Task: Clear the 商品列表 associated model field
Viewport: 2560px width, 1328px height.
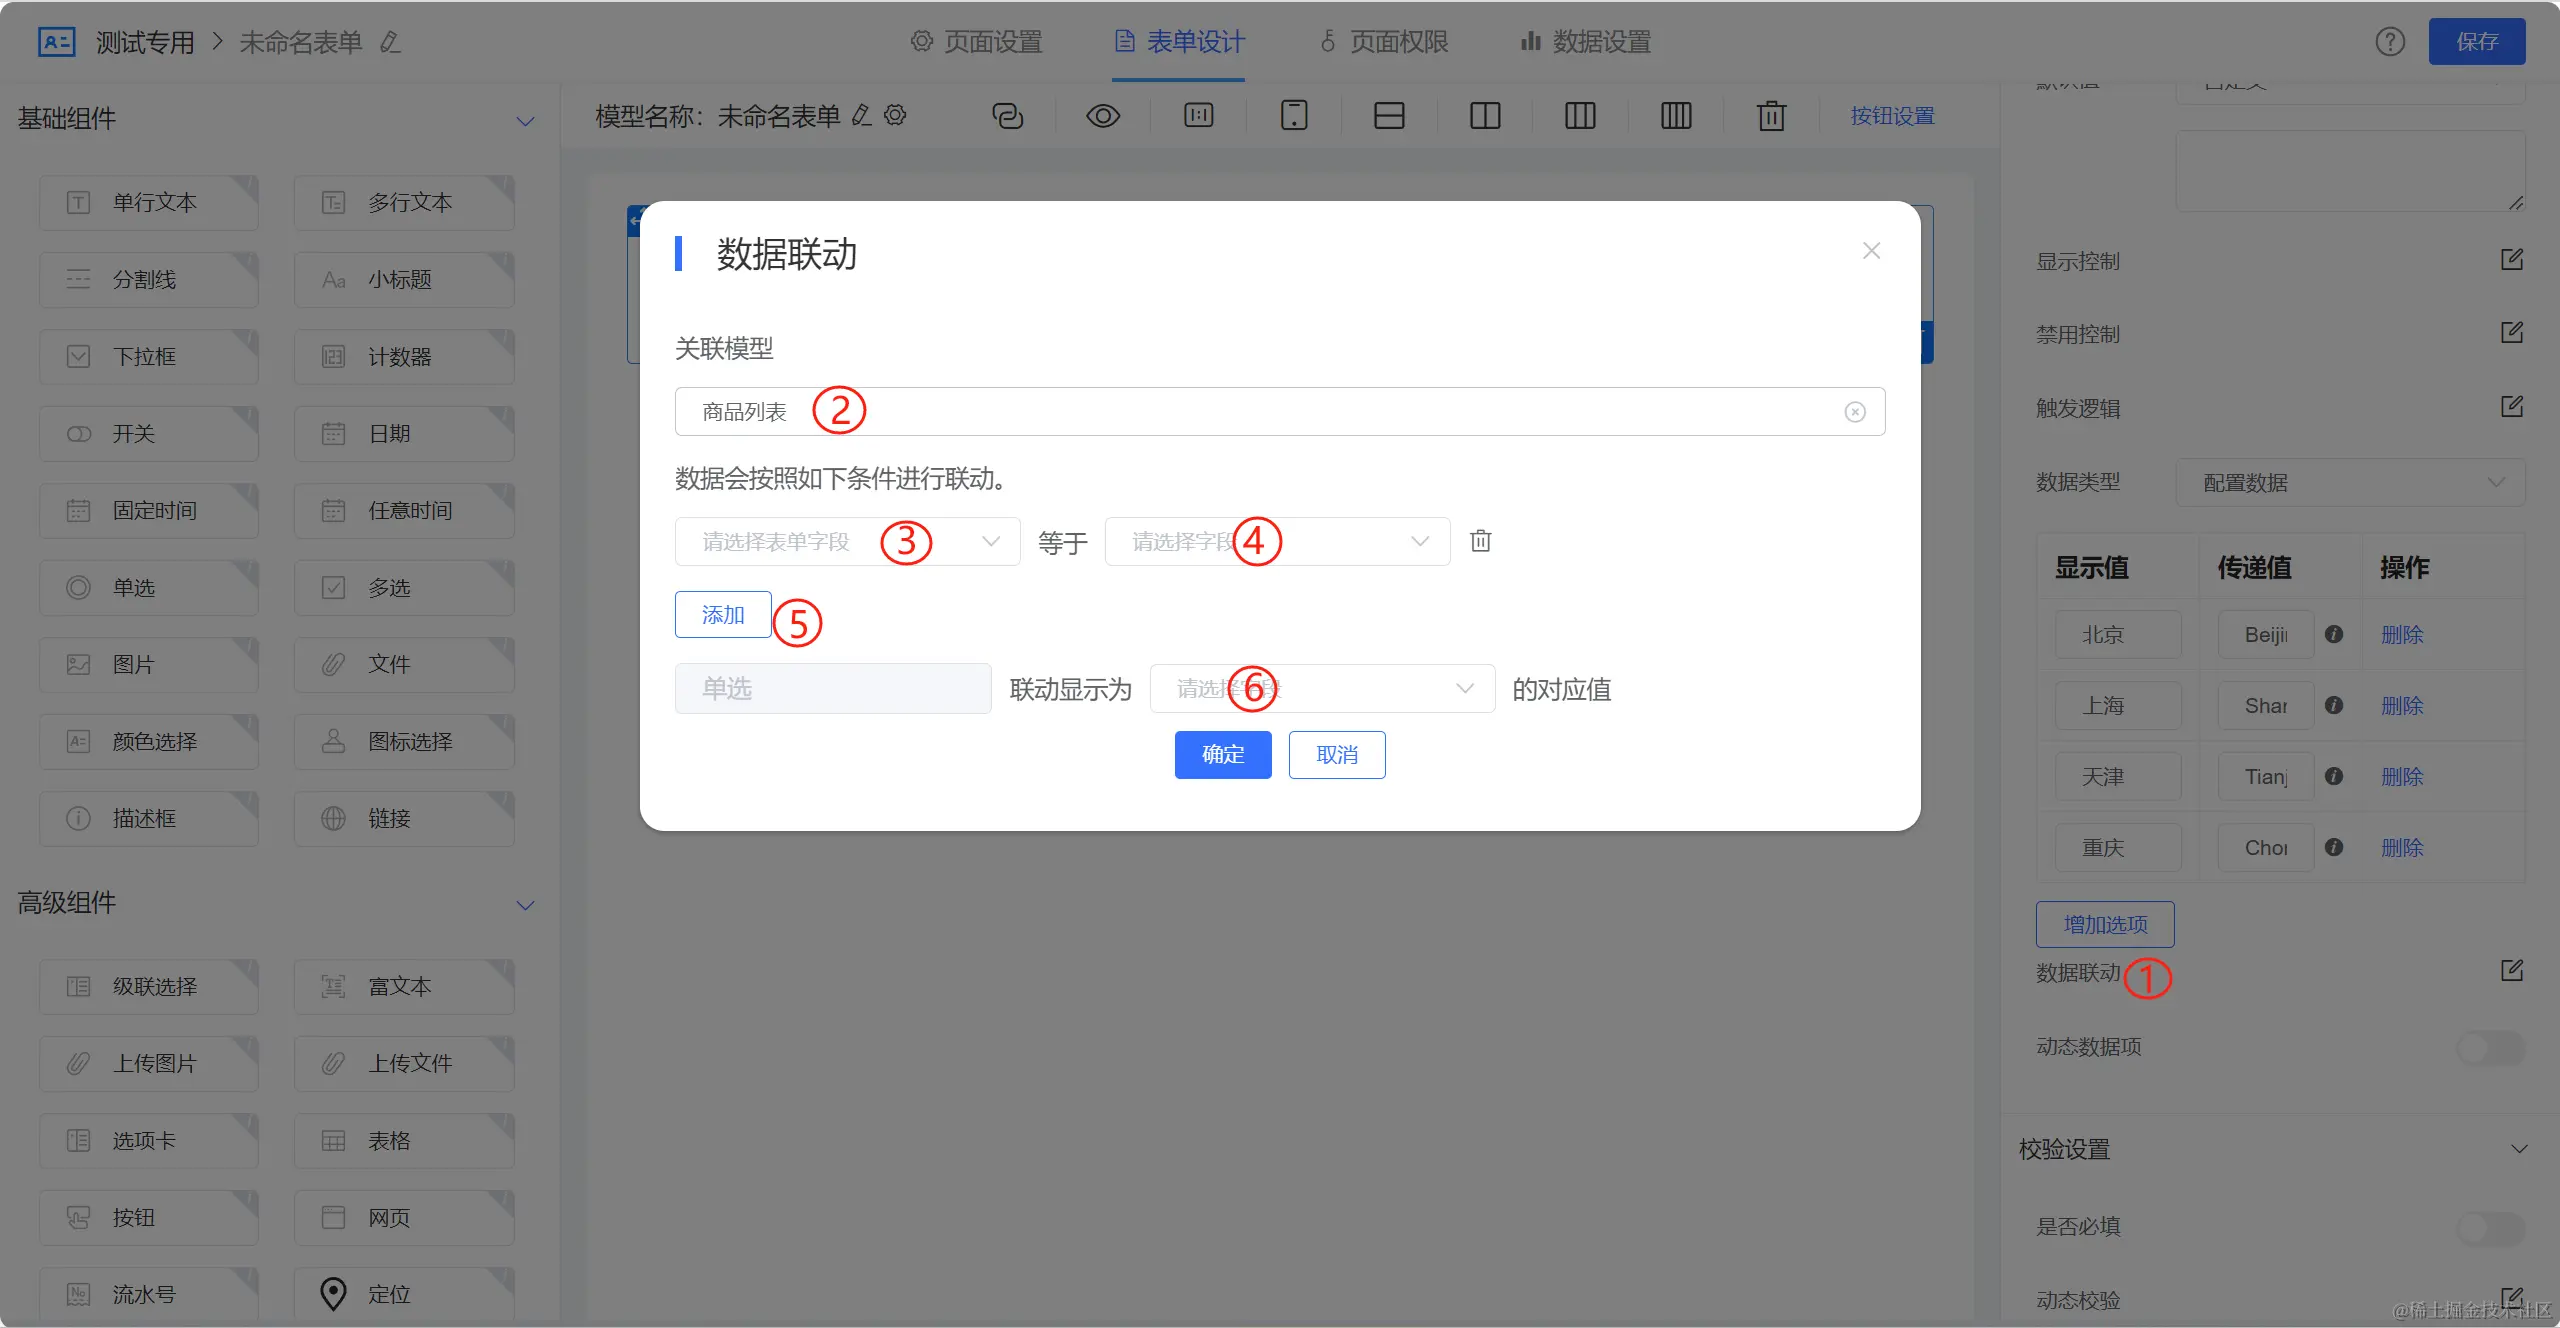Action: tap(1855, 412)
